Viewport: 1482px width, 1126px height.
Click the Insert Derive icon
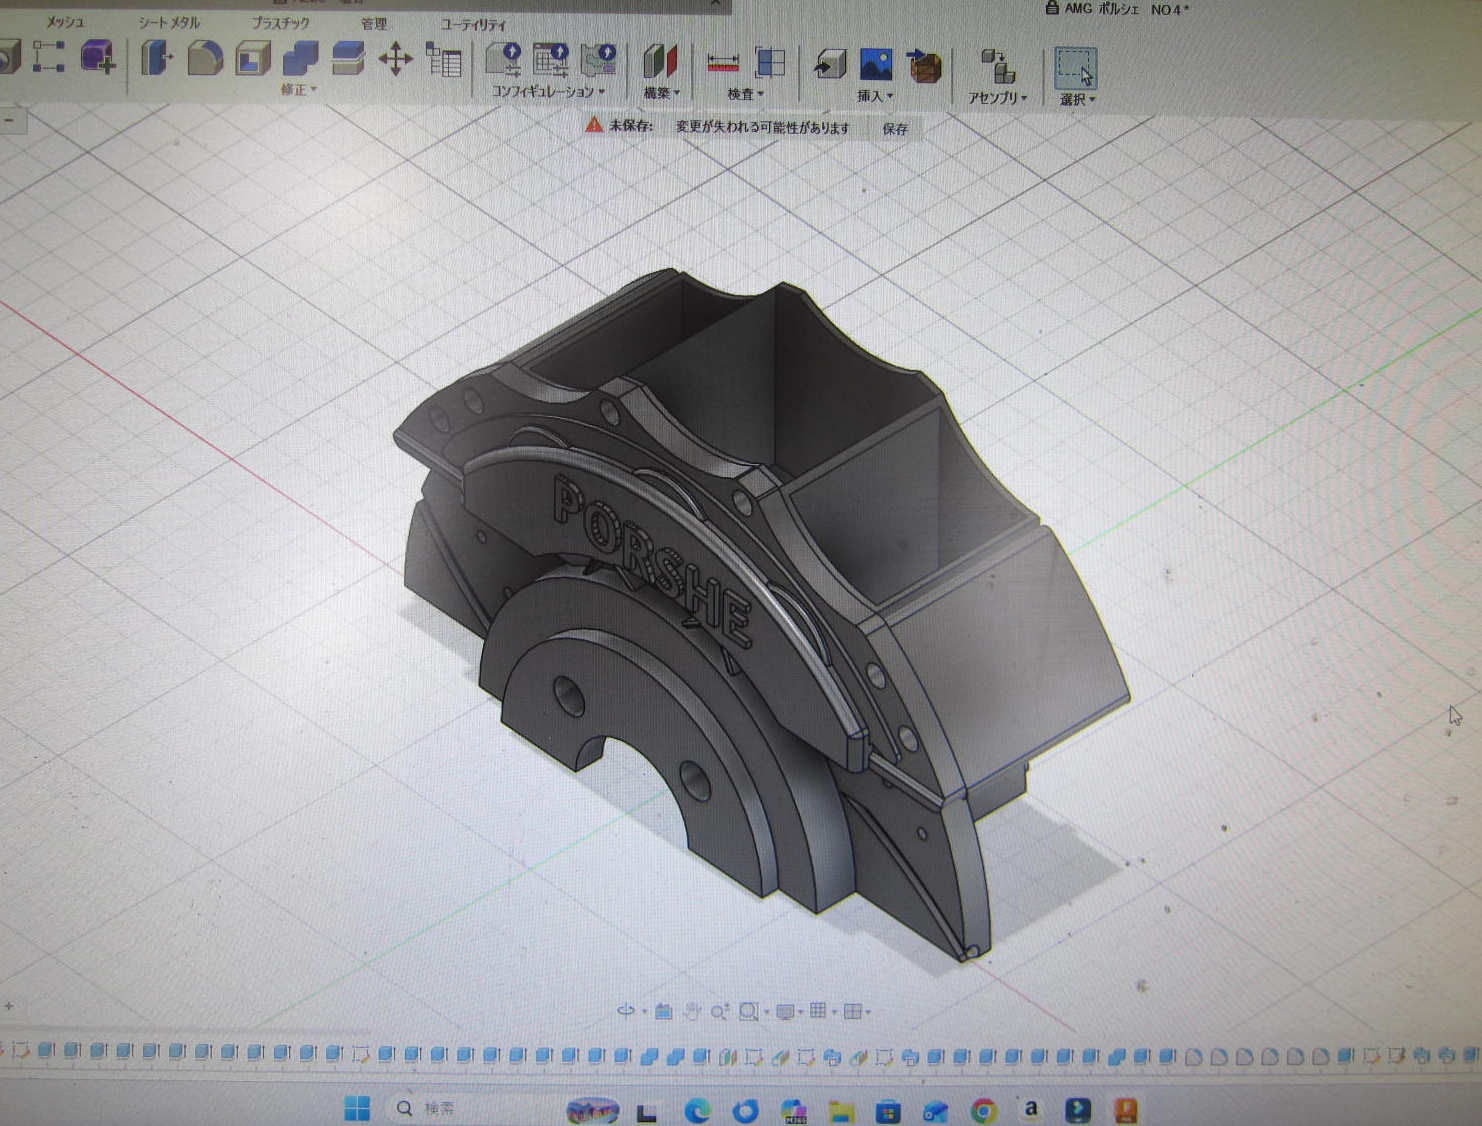(x=829, y=64)
